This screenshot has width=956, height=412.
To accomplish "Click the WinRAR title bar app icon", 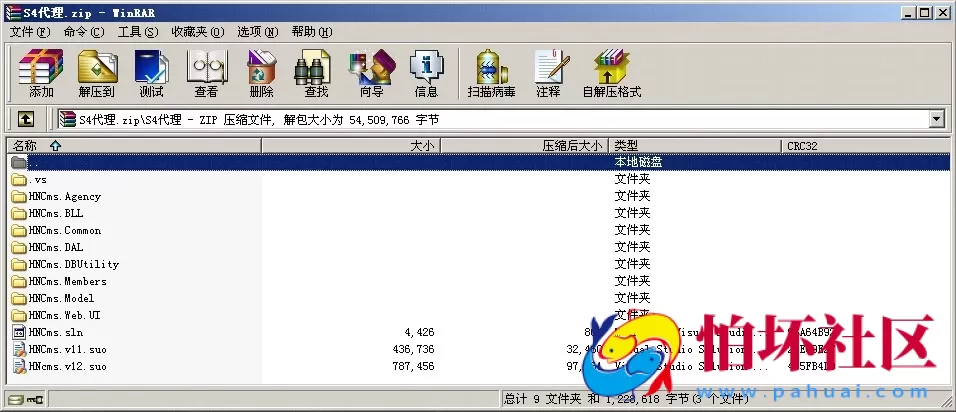I will pyautogui.click(x=12, y=12).
